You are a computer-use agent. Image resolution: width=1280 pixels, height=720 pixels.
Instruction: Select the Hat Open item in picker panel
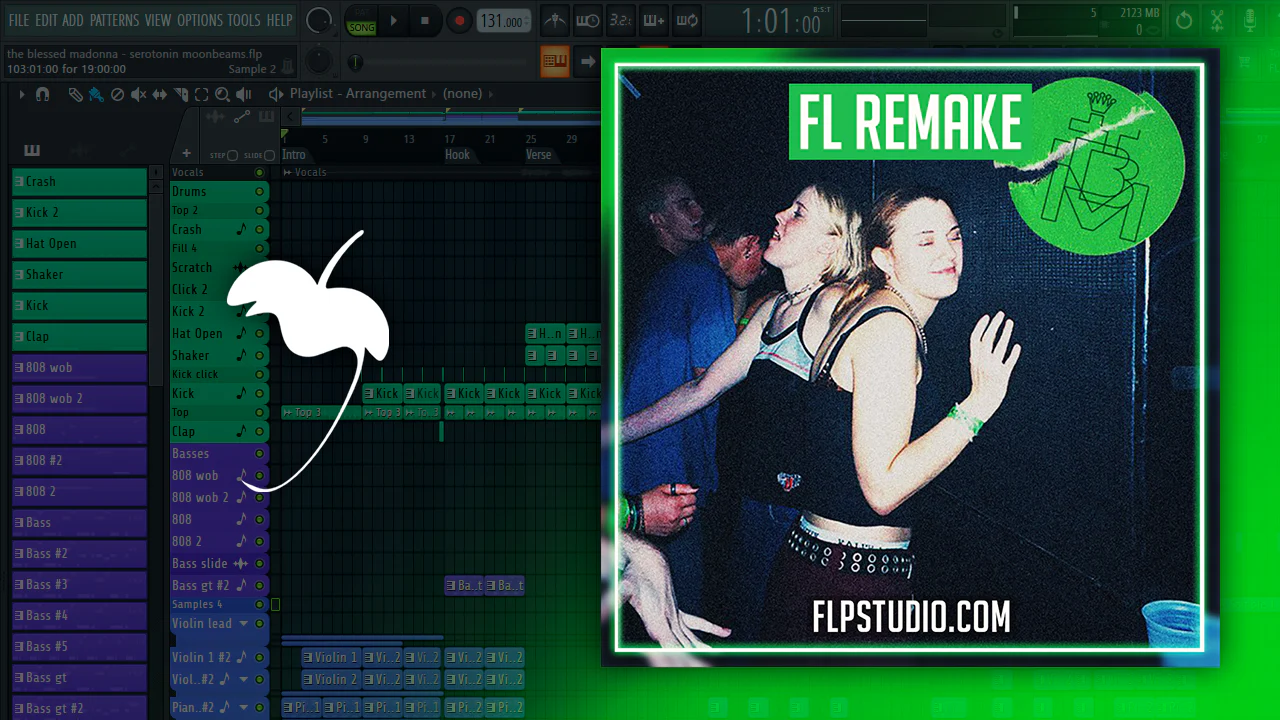point(79,244)
